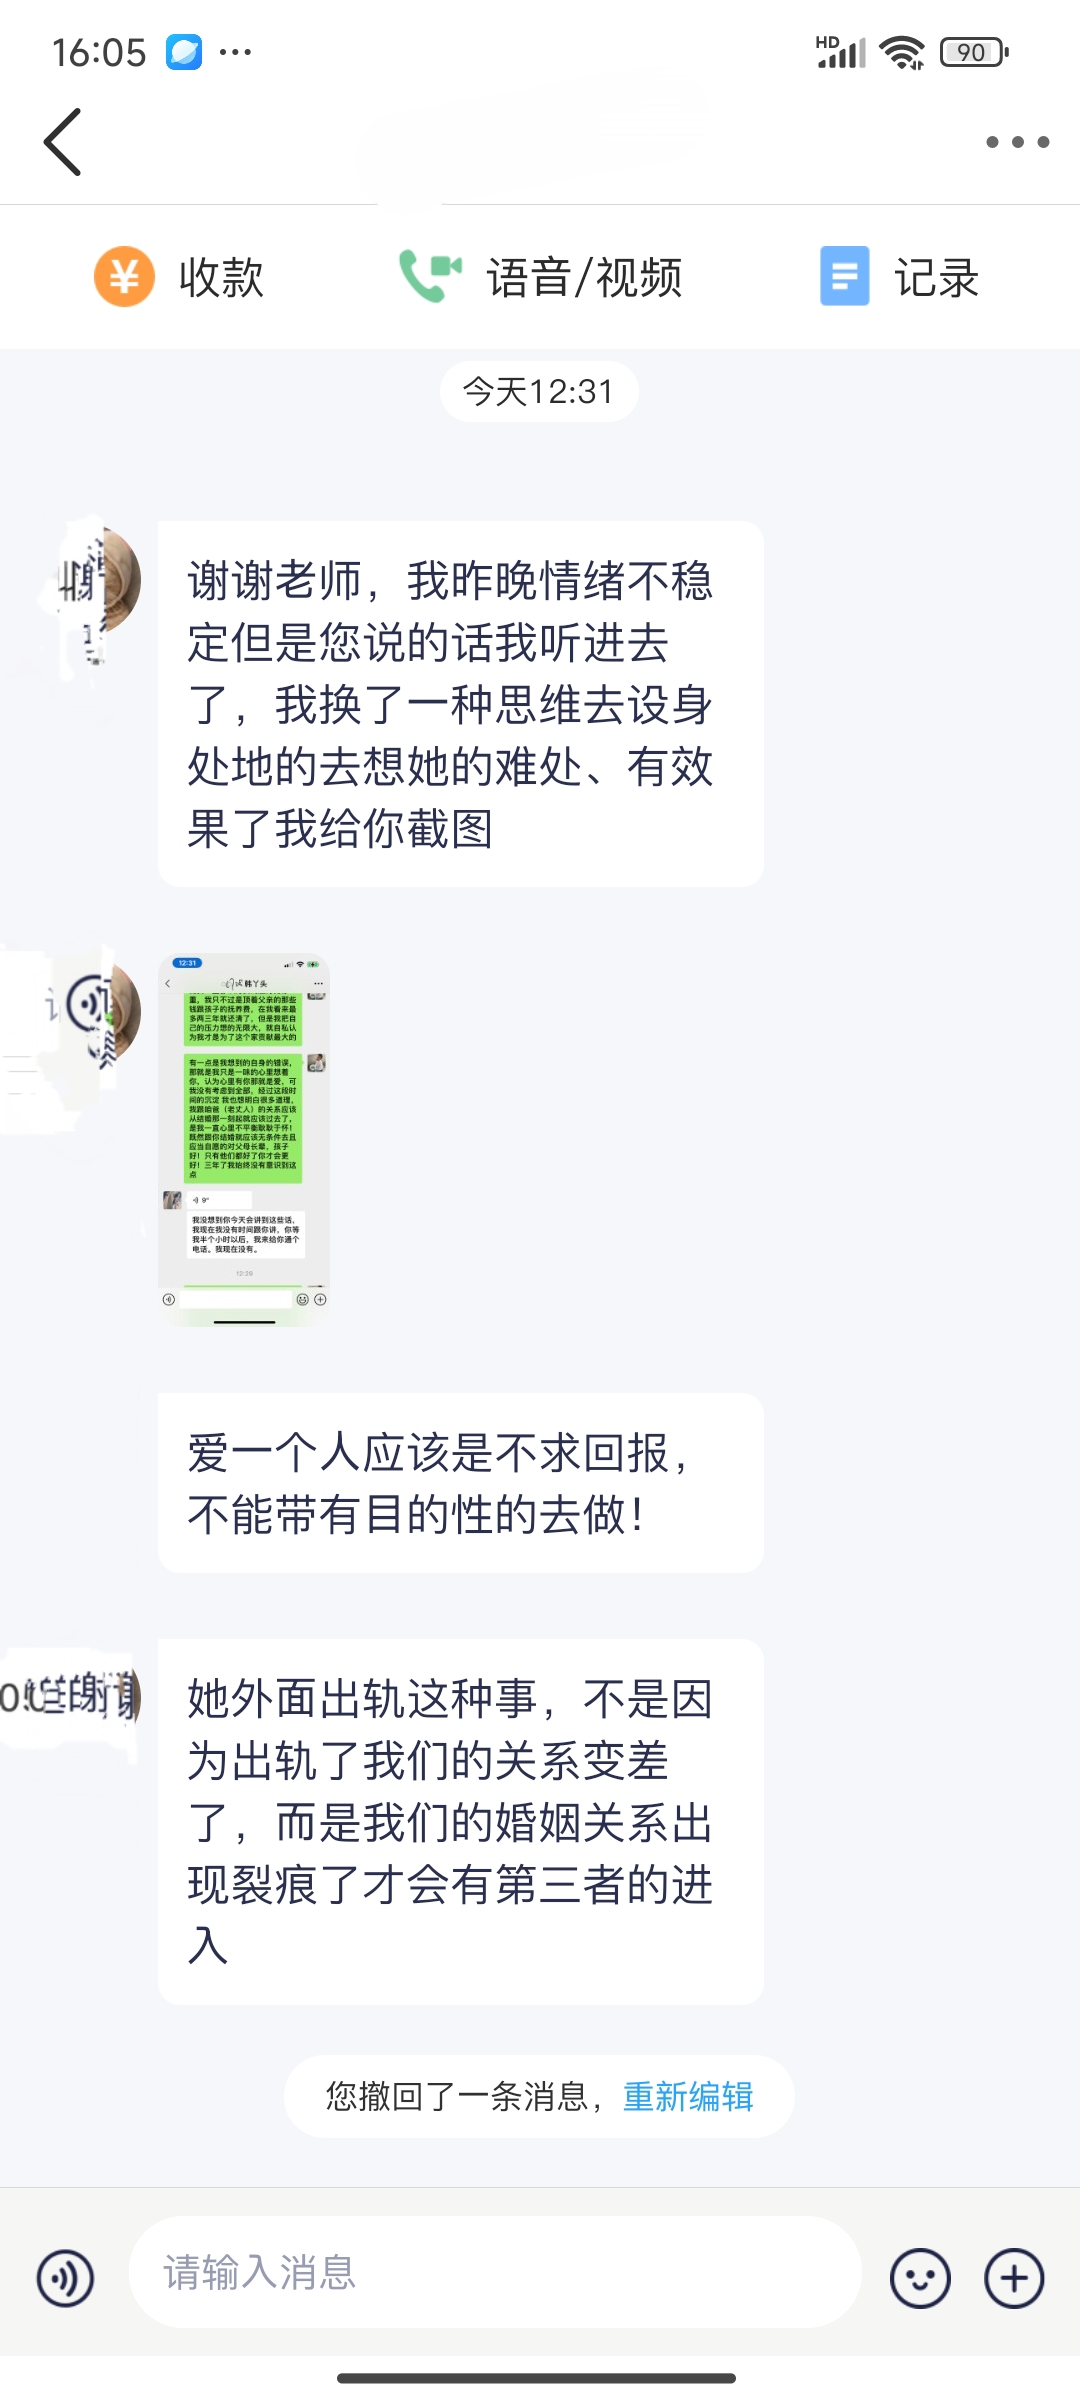
Task: Select the 收款 label
Action: (221, 277)
